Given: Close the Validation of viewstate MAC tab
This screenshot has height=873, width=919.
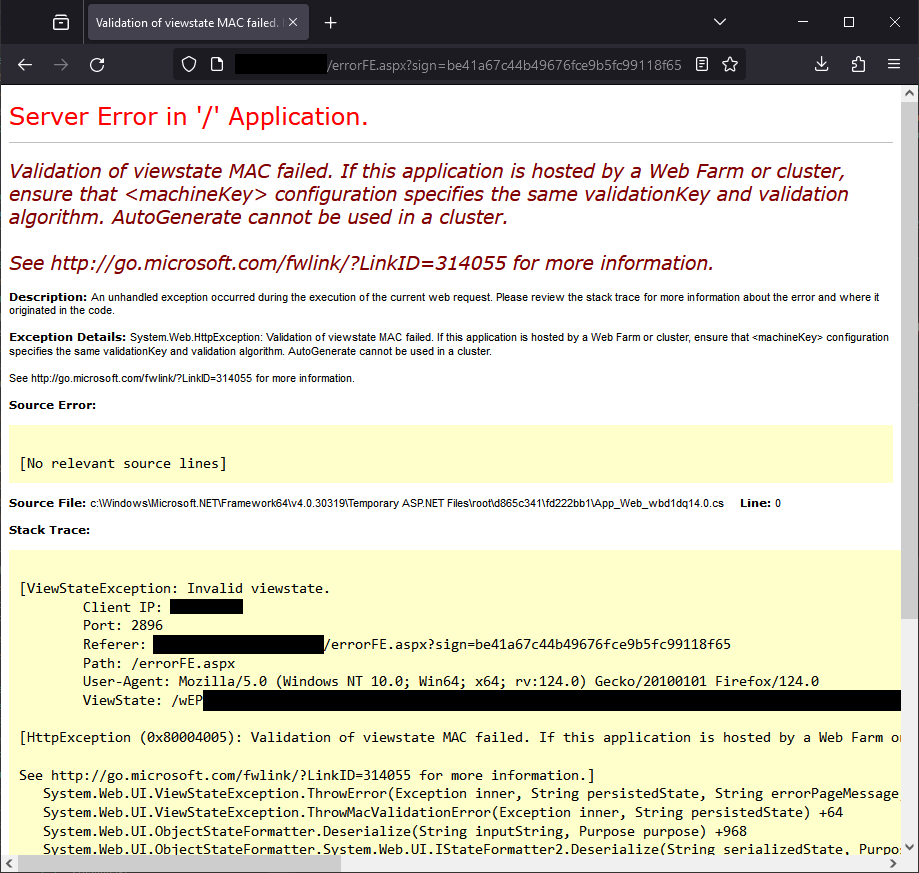Looking at the screenshot, I should [x=293, y=22].
